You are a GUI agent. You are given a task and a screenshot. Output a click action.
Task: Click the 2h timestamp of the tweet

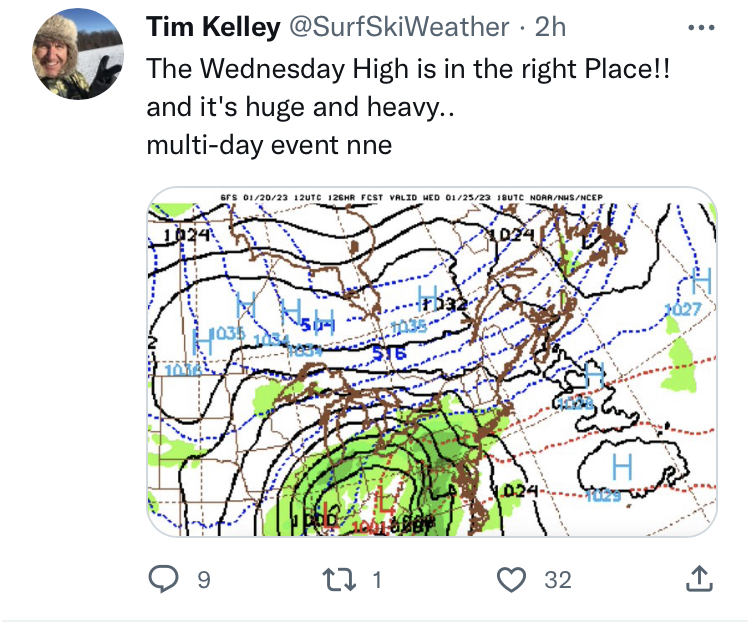point(551,28)
